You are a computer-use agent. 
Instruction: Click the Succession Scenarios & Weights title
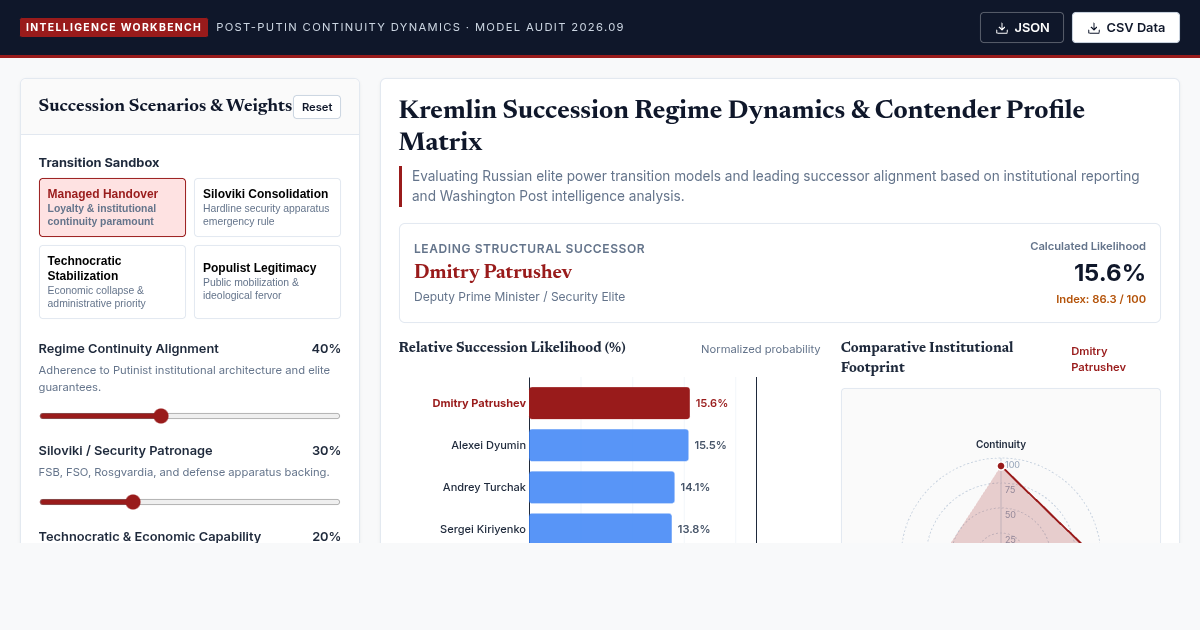pos(165,106)
